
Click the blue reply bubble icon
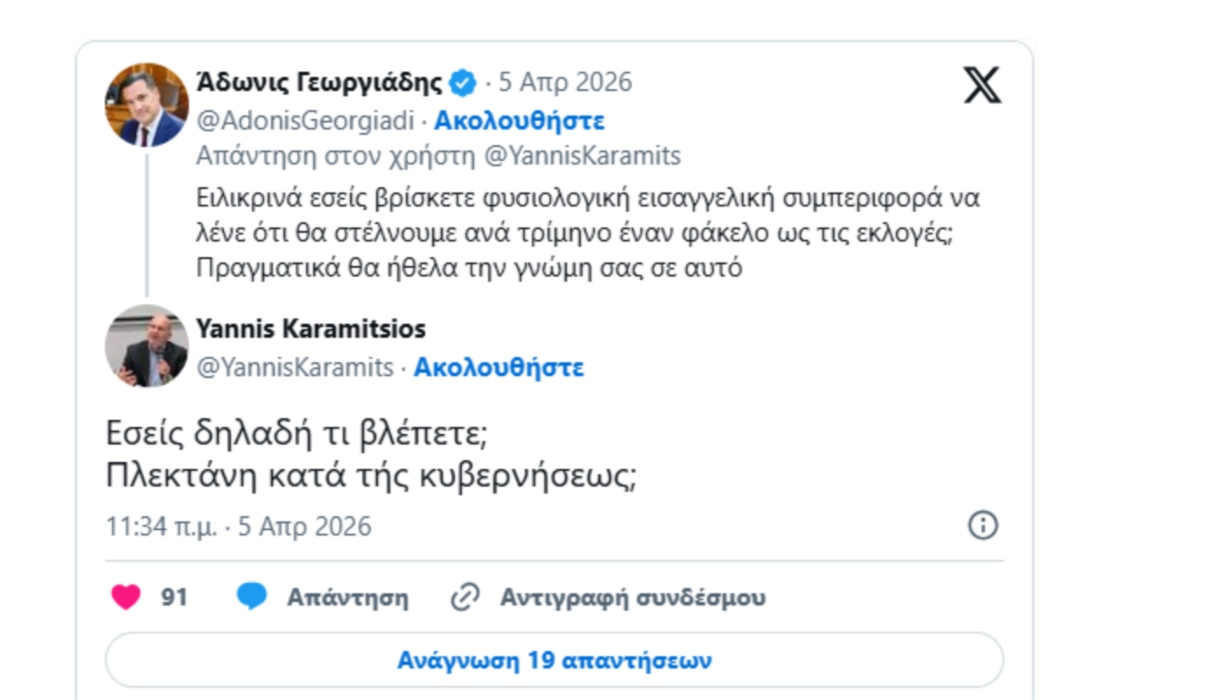click(x=252, y=597)
